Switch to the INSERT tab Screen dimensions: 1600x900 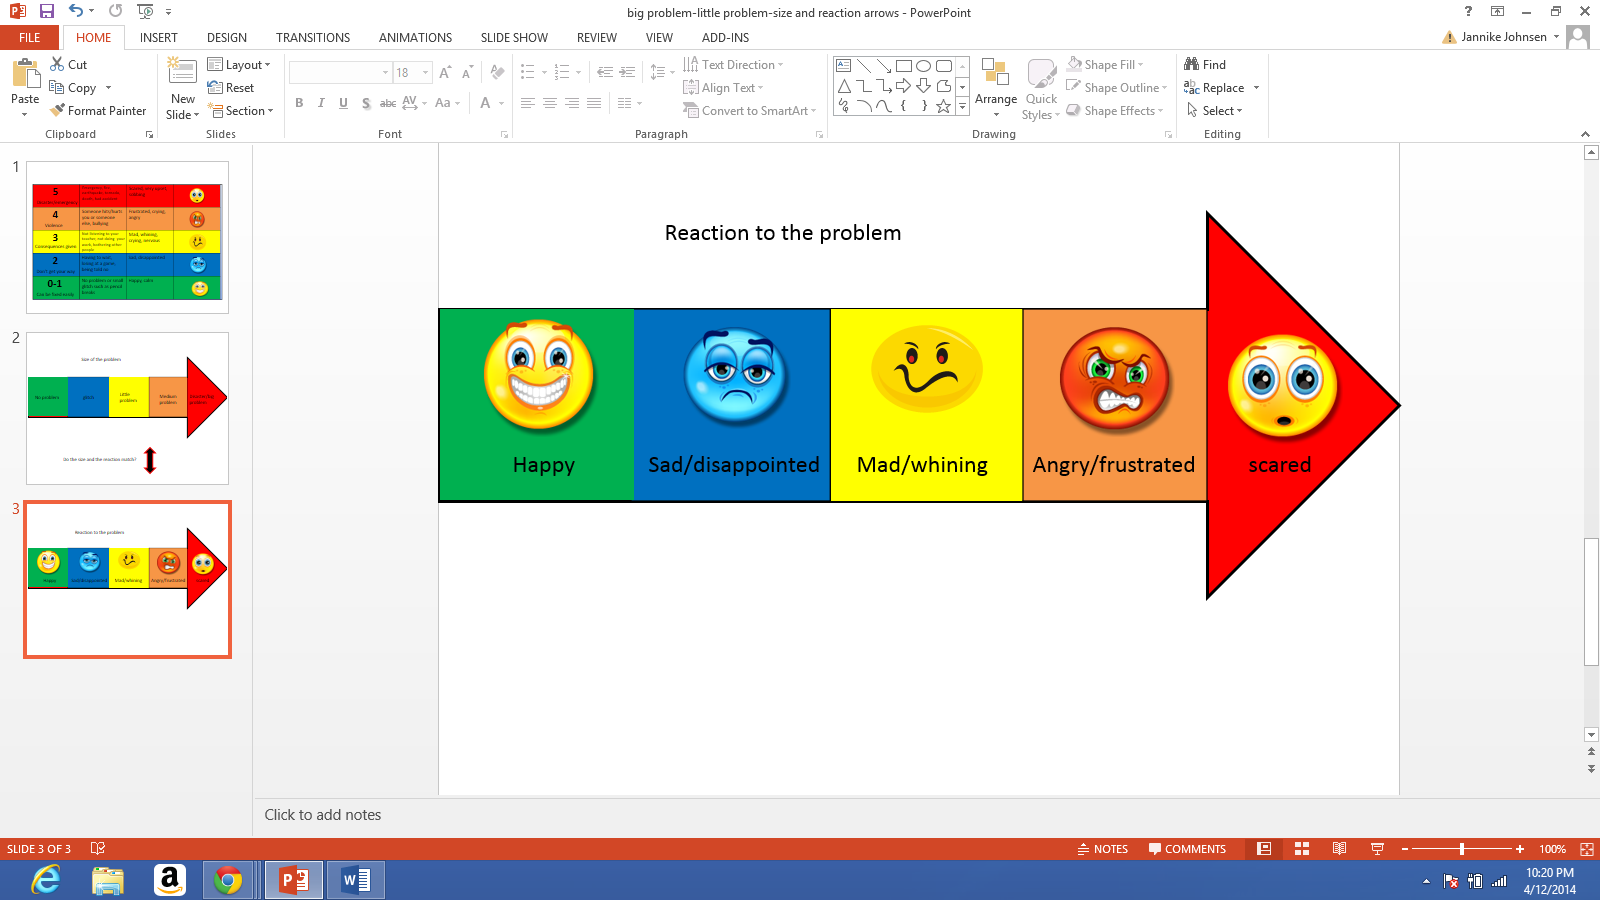(159, 38)
